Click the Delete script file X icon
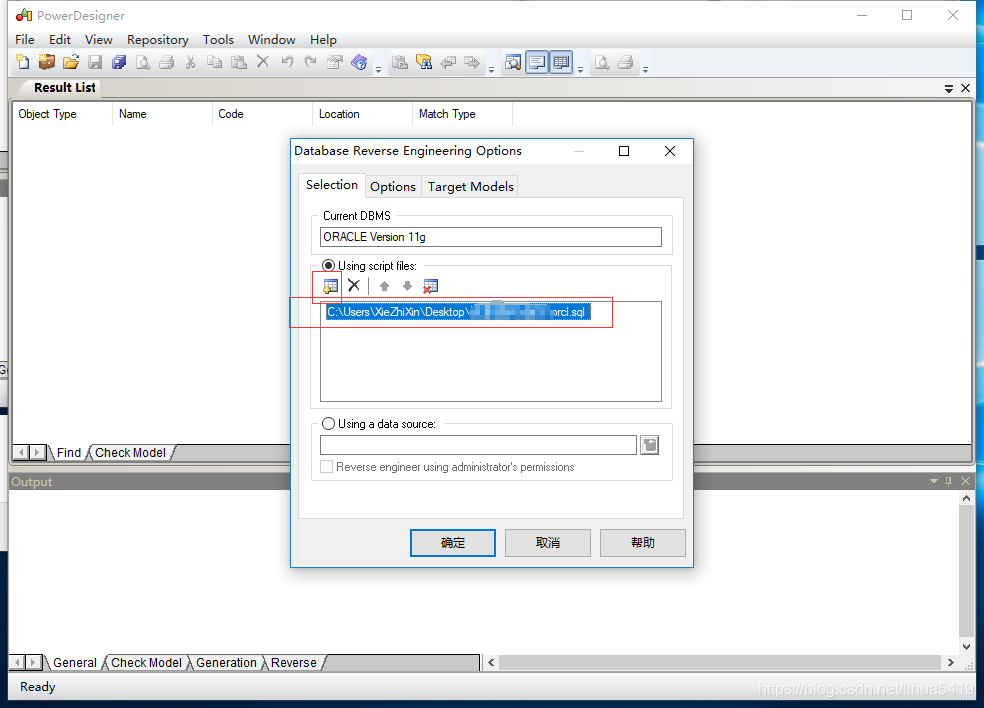This screenshot has height=708, width=984. pos(354,287)
